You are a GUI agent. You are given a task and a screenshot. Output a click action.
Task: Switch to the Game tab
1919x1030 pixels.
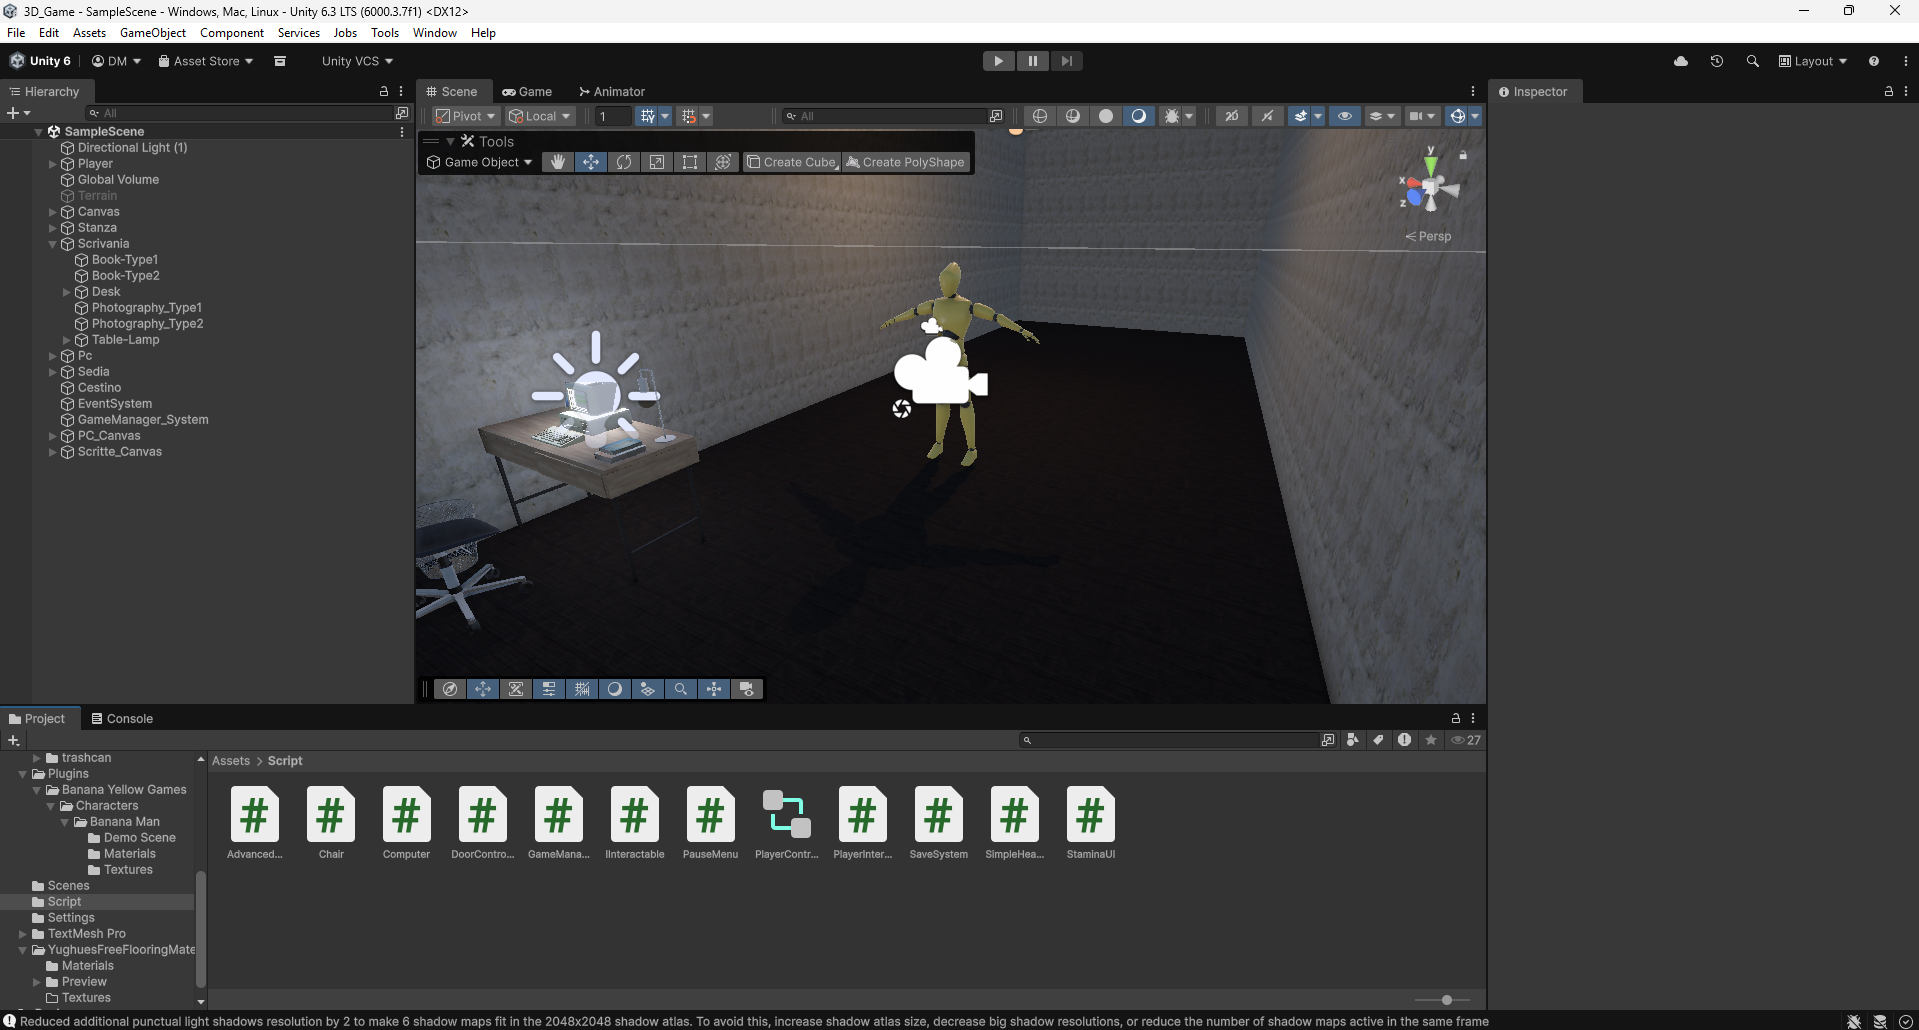point(528,91)
